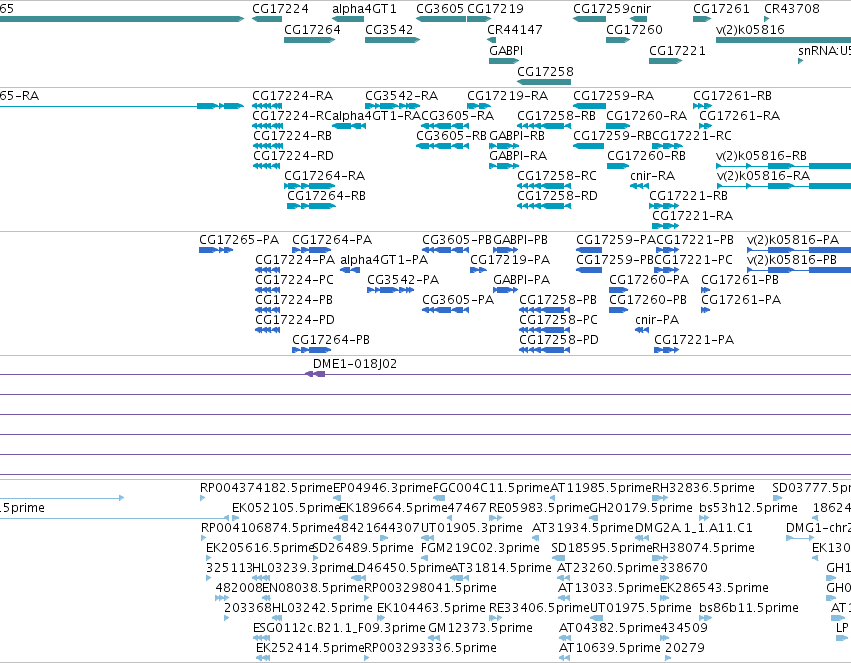Click the AT31814.5prime EST label
Viewport: 851px width, 663px height.
501,568
